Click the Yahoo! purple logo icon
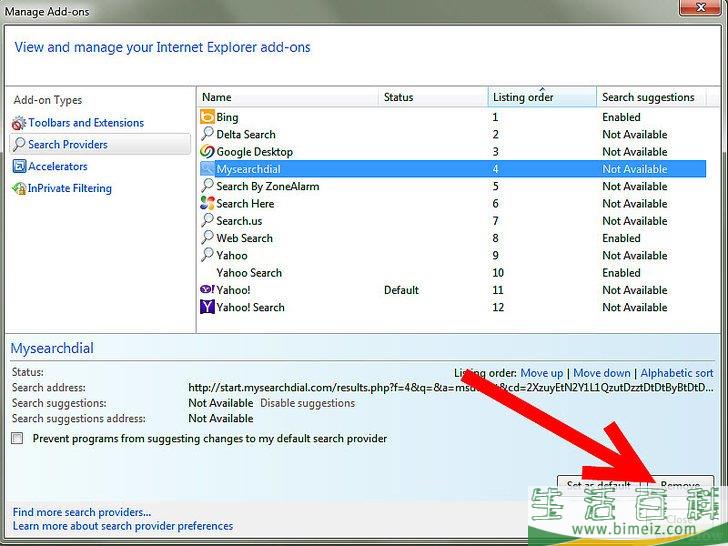728x546 pixels. coord(207,289)
